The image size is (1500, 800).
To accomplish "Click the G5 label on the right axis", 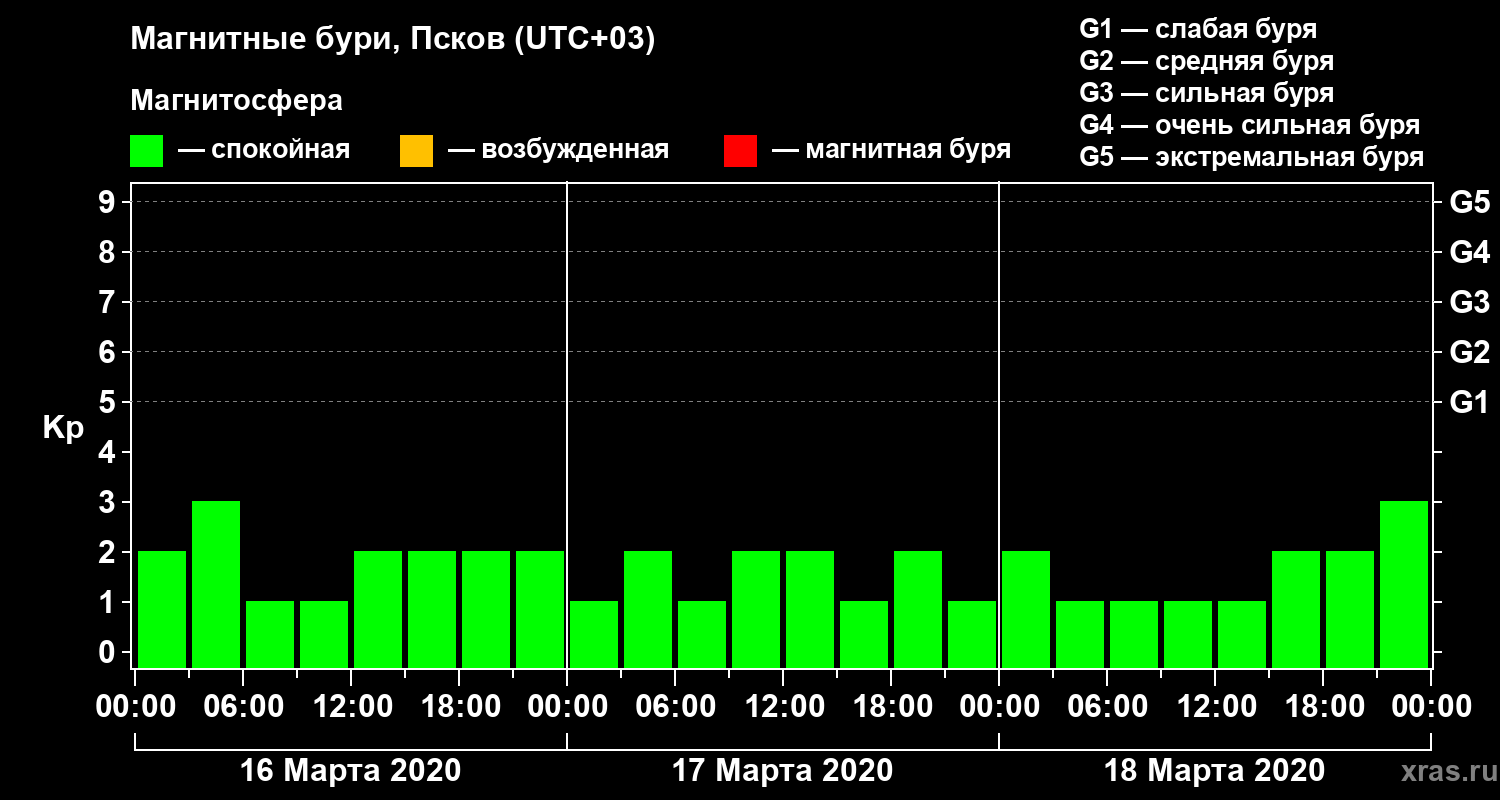I will (1469, 202).
